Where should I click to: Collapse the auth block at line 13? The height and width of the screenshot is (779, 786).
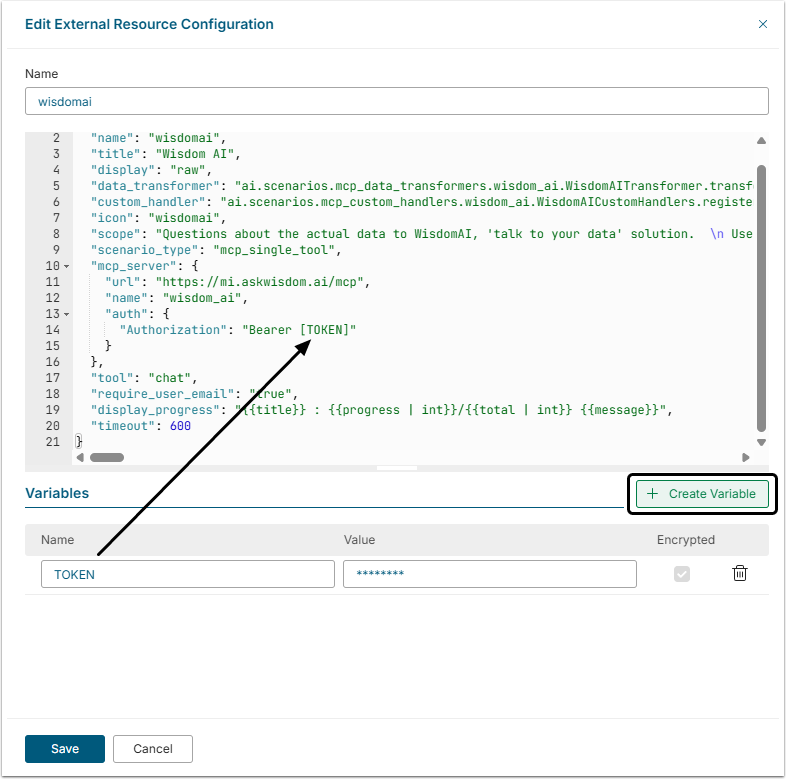tap(67, 314)
